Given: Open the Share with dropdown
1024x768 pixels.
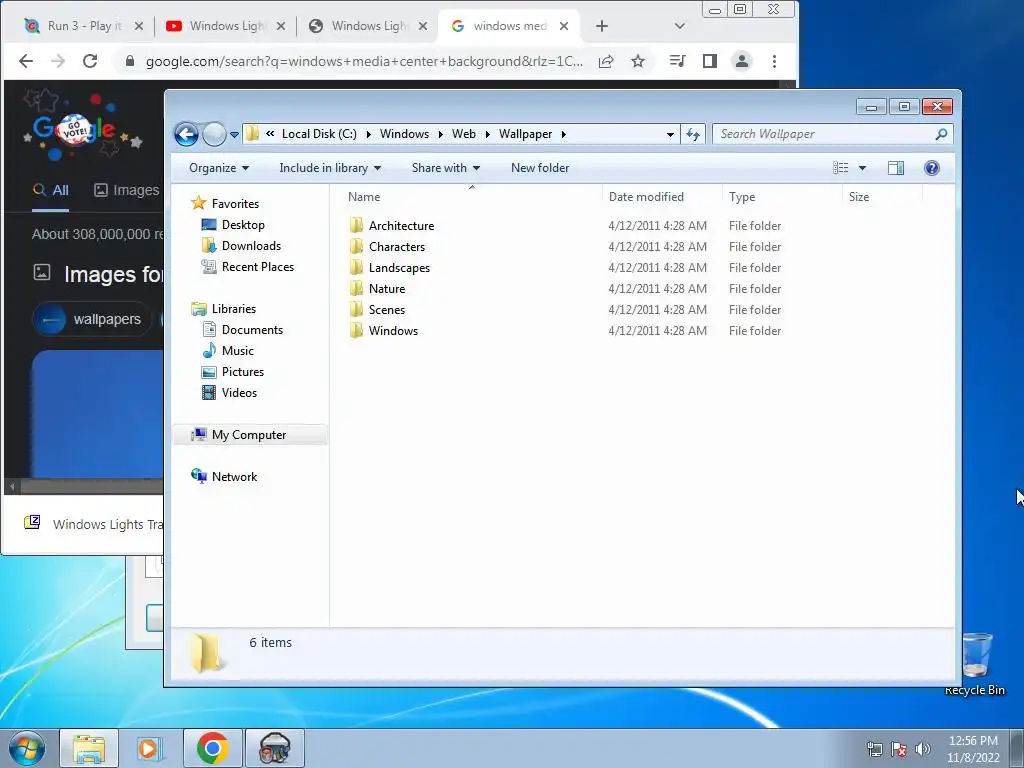Looking at the screenshot, I should coord(446,168).
